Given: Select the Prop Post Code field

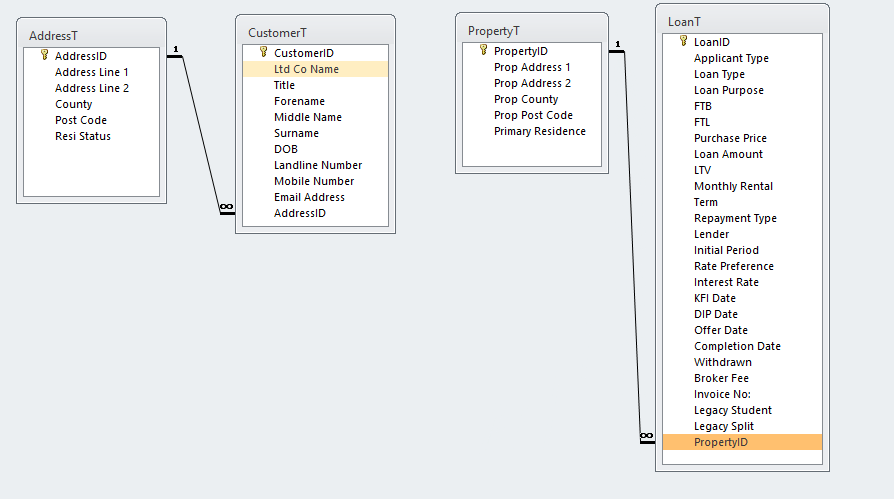Looking at the screenshot, I should point(532,115).
